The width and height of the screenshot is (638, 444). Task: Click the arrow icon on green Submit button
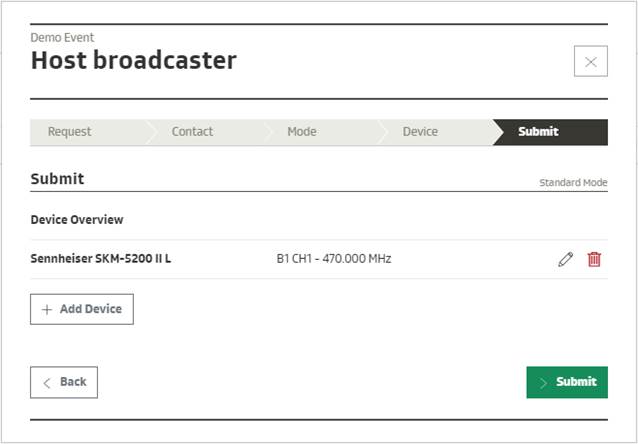tap(543, 382)
